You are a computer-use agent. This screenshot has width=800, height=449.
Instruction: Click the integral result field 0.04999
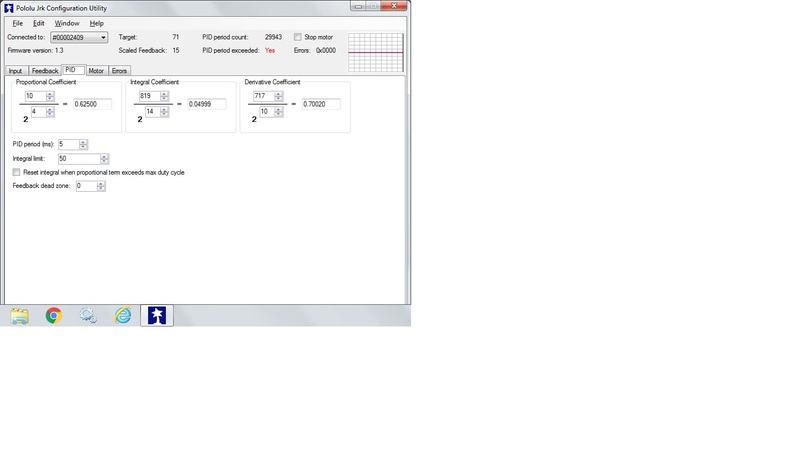tap(207, 104)
